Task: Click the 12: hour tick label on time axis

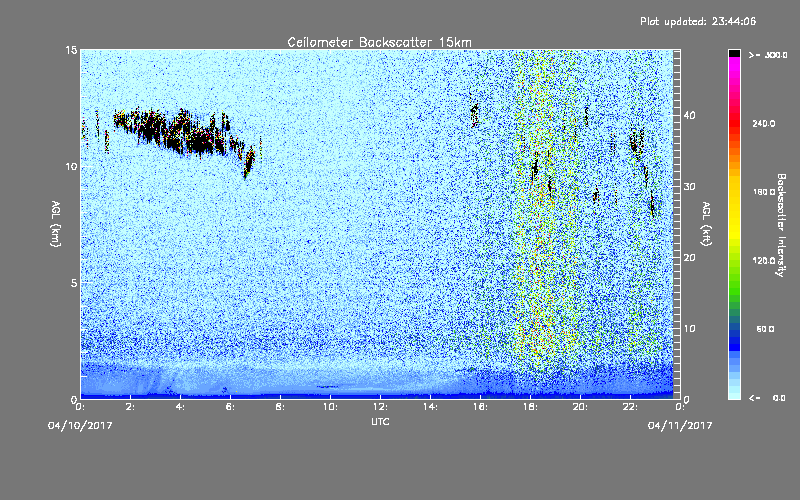Action: (x=380, y=407)
